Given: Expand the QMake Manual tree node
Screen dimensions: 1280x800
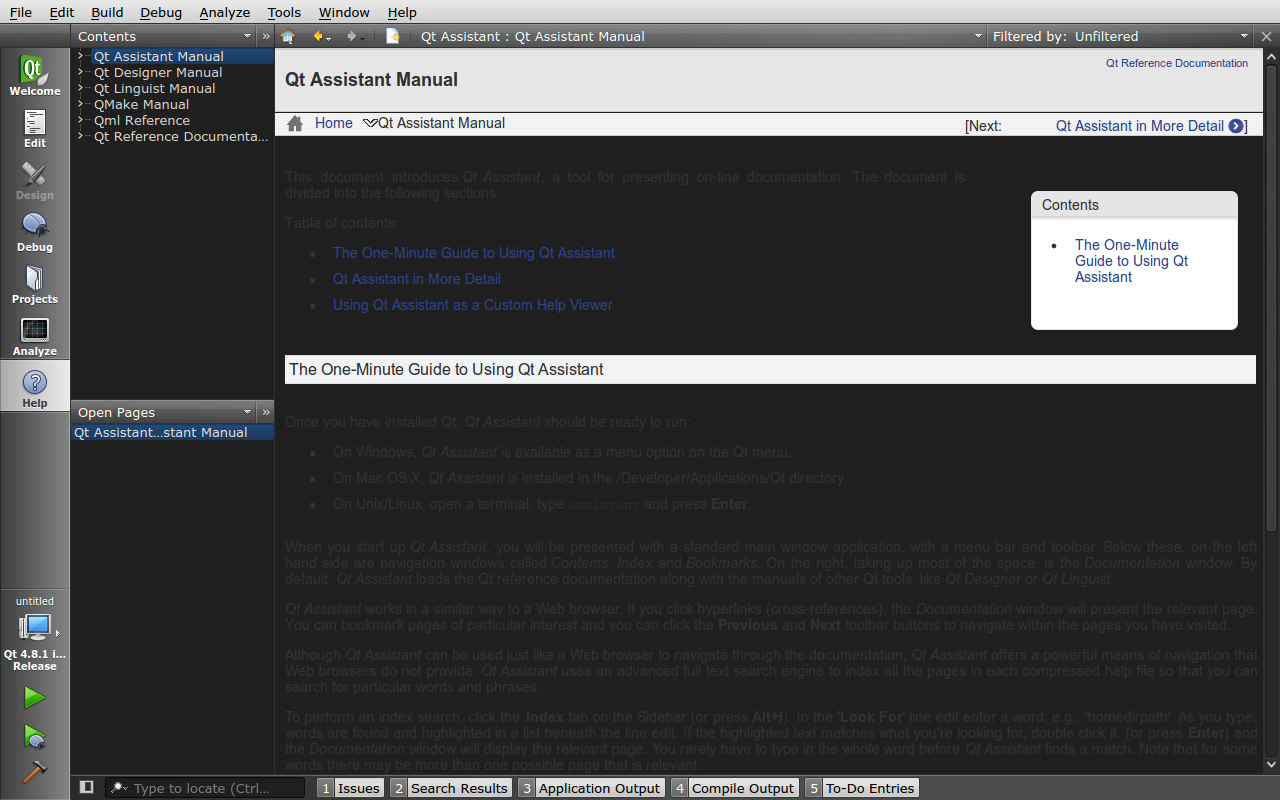Looking at the screenshot, I should coord(81,105).
